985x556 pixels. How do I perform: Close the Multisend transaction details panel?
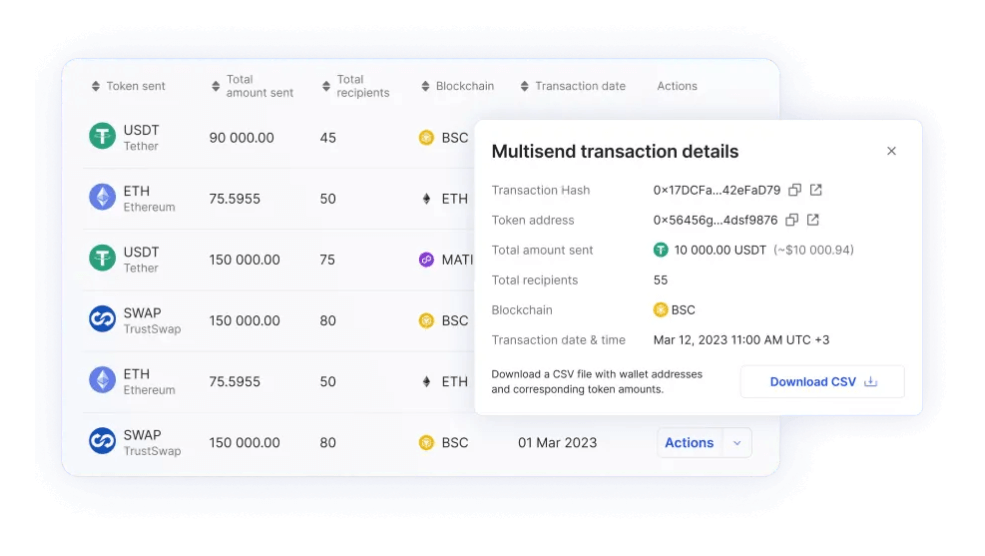[891, 151]
